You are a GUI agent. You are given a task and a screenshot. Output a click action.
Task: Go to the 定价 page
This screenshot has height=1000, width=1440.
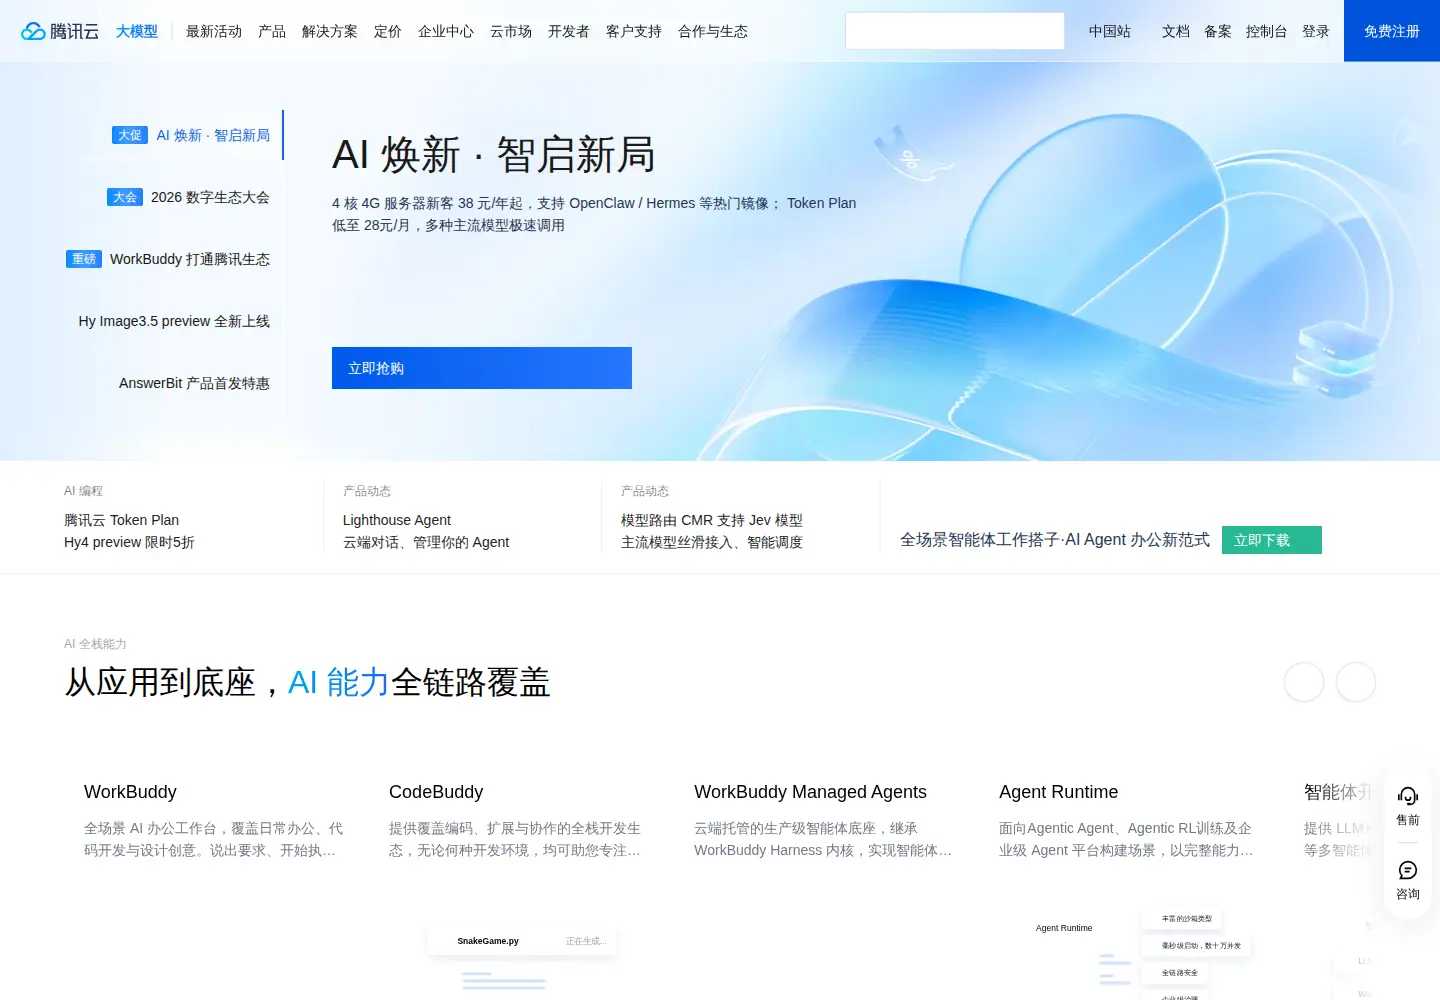(388, 31)
